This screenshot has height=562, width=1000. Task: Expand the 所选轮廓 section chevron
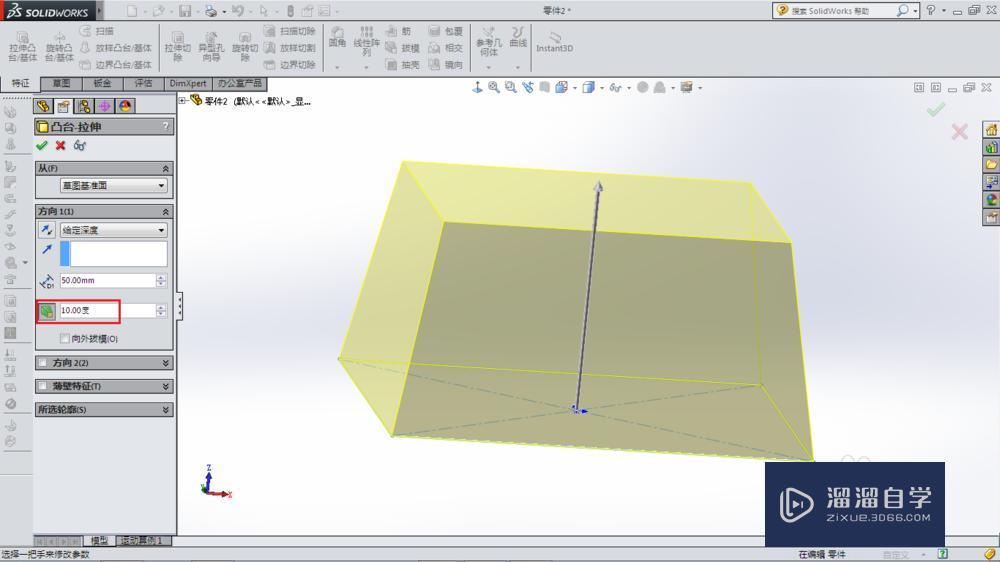[166, 410]
